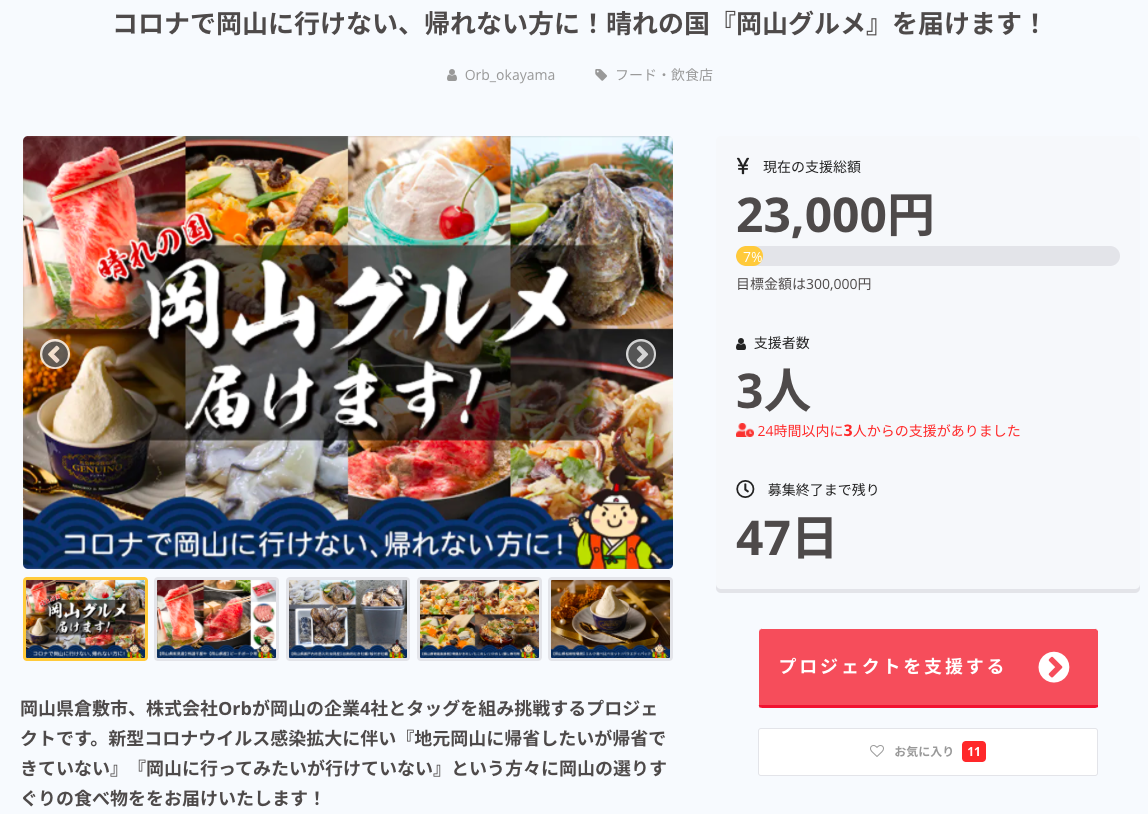Select the second thumbnail showing sliced beef
This screenshot has width=1148, height=814.
tap(217, 619)
